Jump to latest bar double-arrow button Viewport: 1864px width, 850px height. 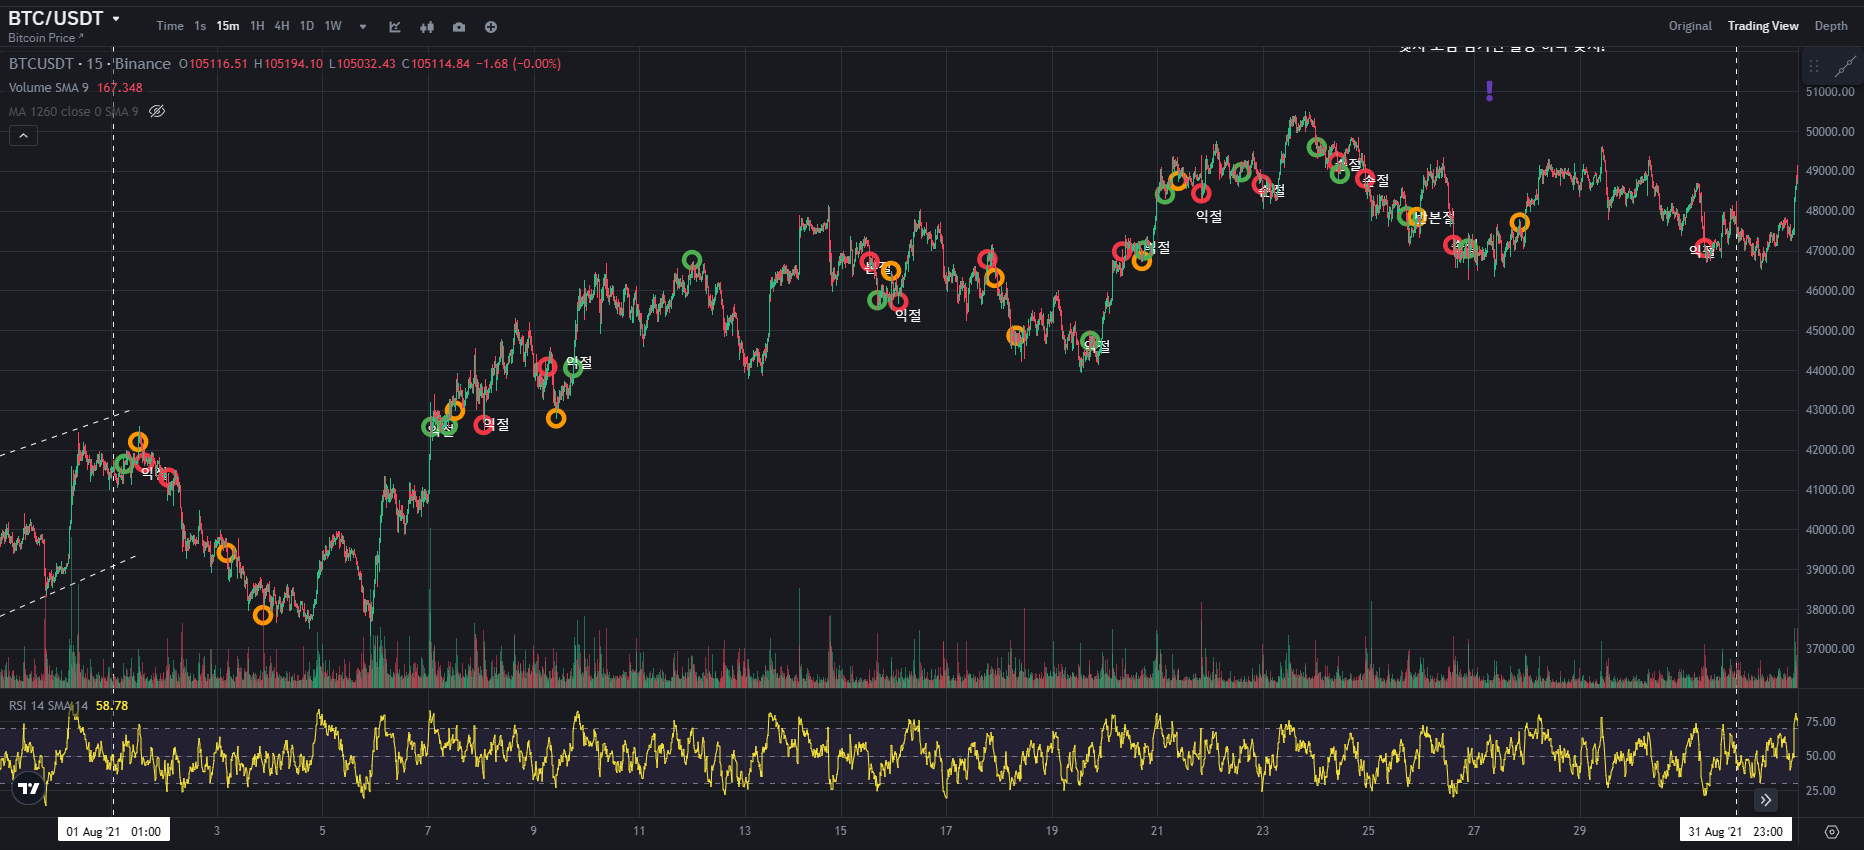coord(1766,800)
